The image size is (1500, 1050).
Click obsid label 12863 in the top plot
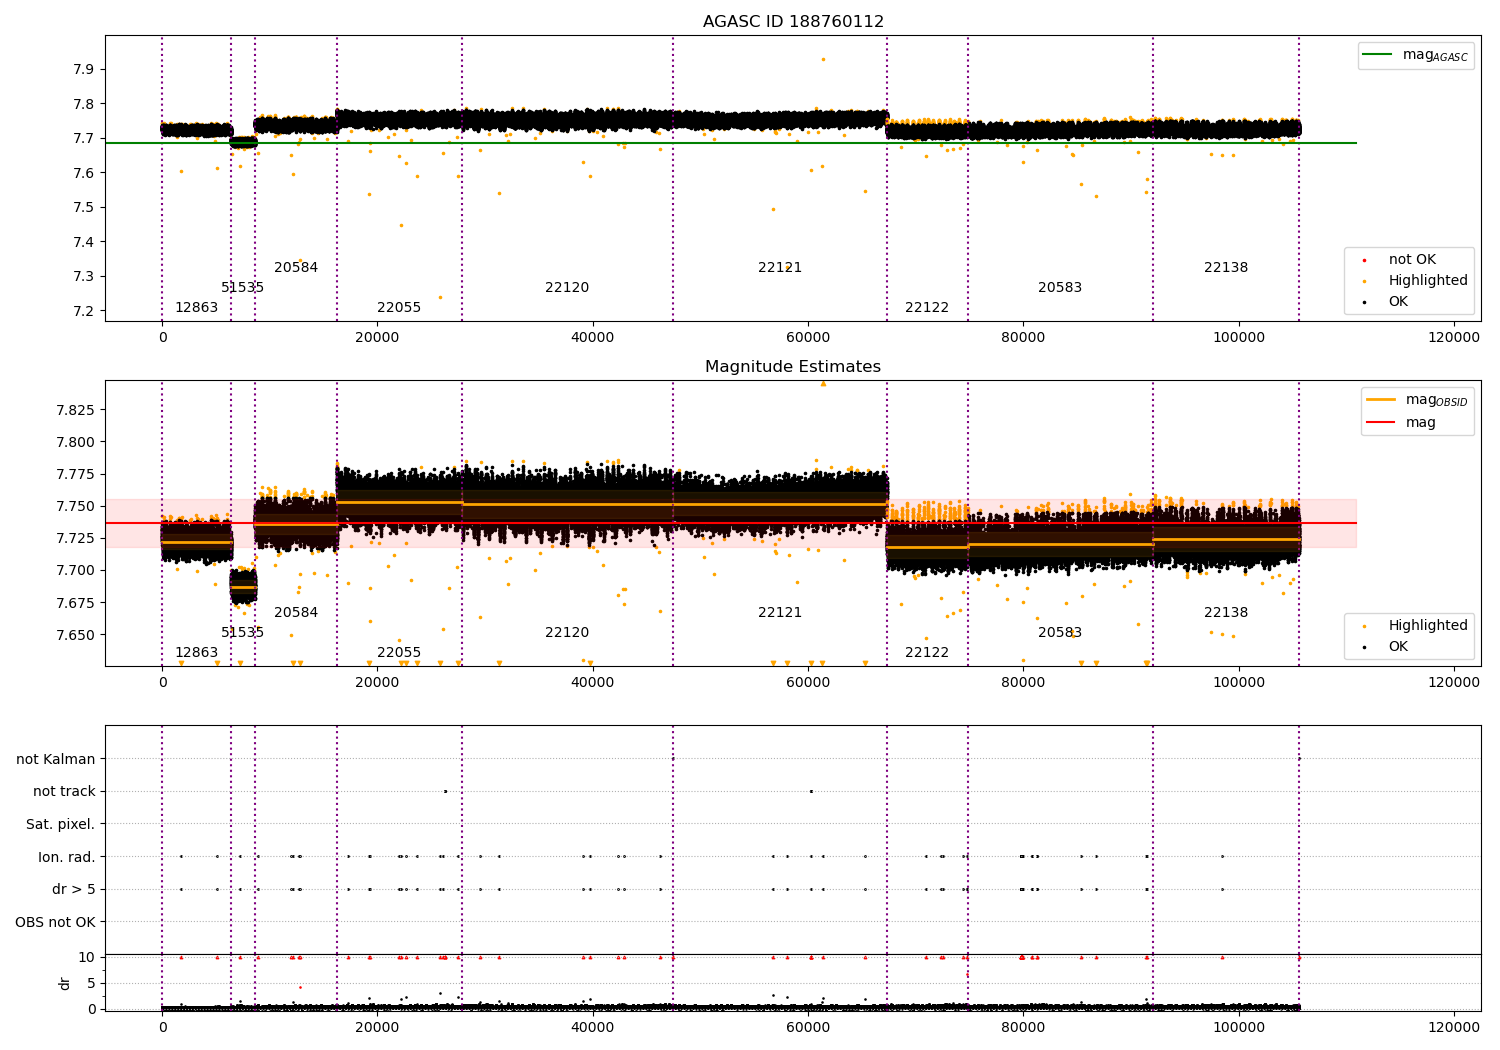click(196, 308)
